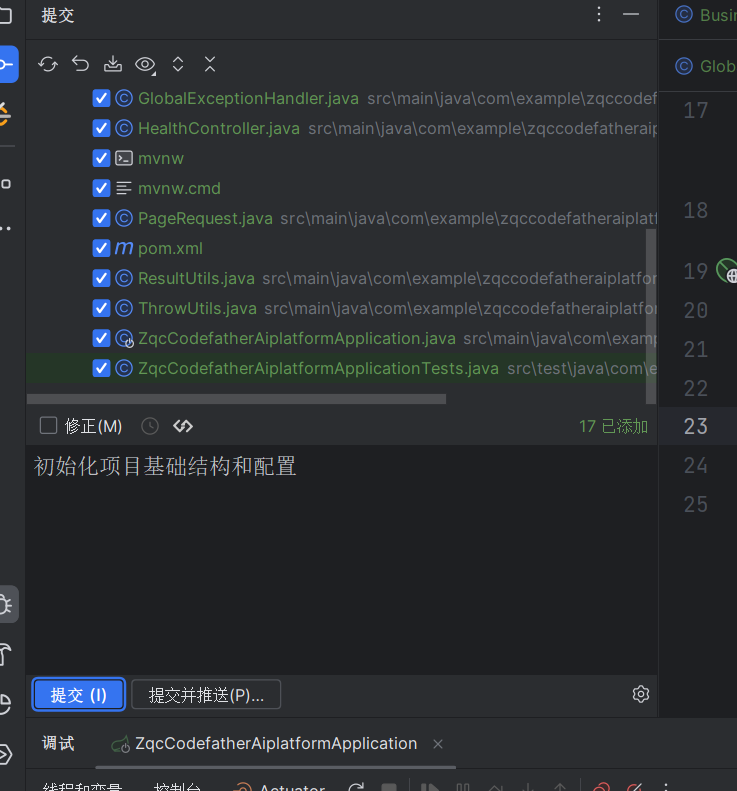Click line number 17 in editor gutter
This screenshot has width=737, height=791.
(x=696, y=110)
